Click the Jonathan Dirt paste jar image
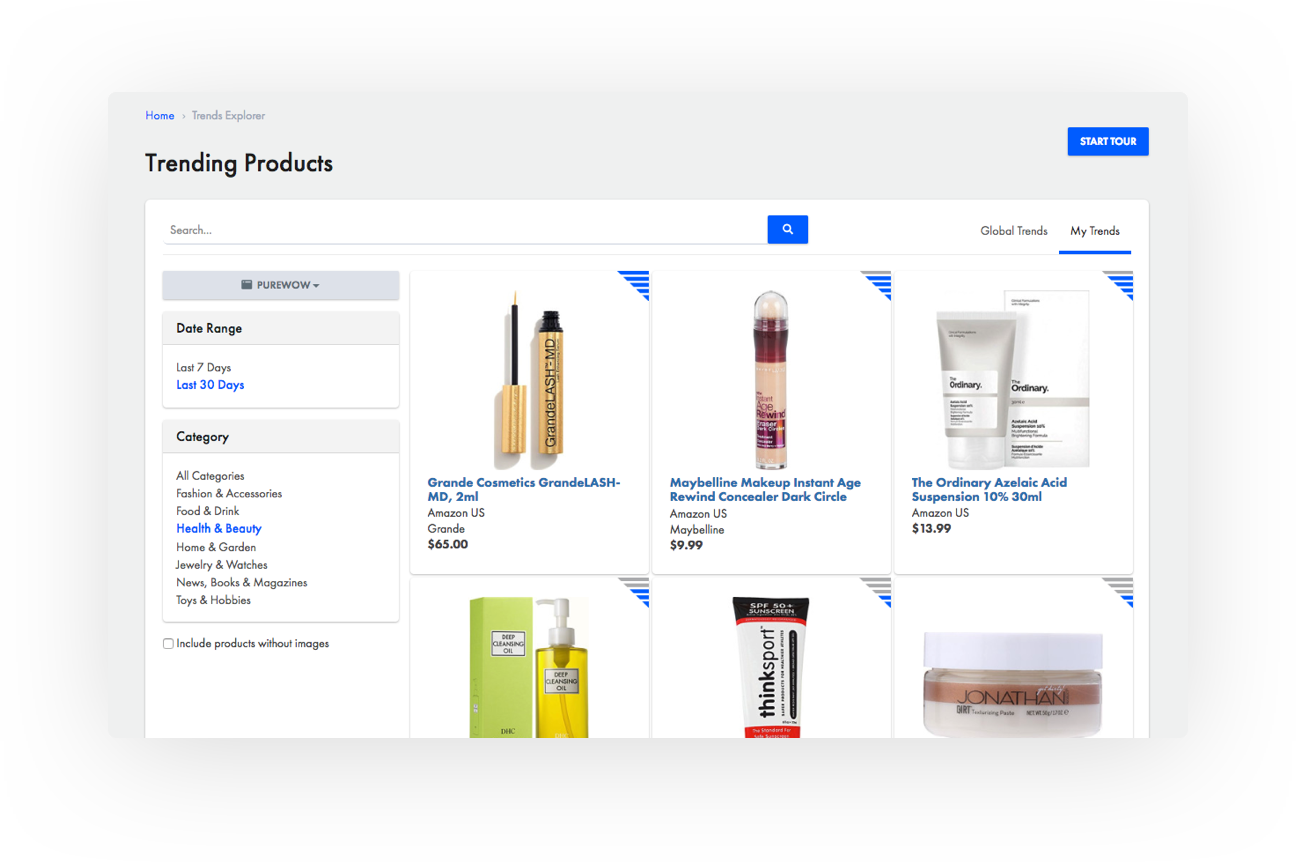This screenshot has height=862, width=1296. click(x=1013, y=684)
